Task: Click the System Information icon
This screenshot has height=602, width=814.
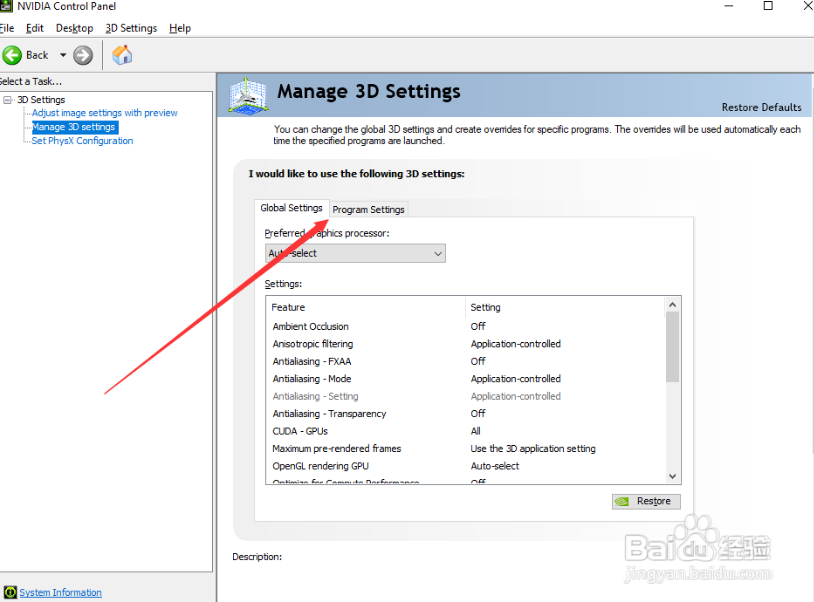Action: pyautogui.click(x=10, y=592)
